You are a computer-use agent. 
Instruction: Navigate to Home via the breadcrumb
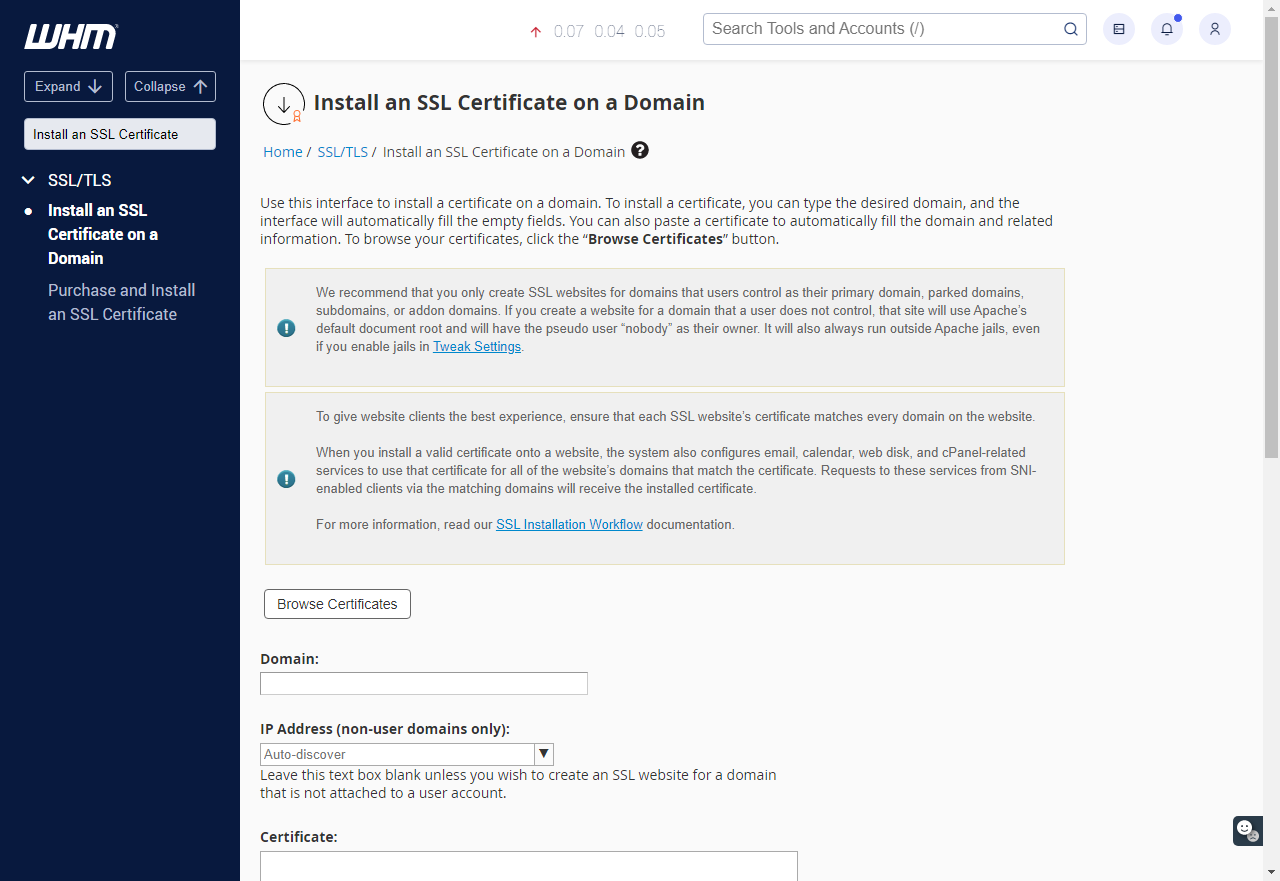point(282,151)
